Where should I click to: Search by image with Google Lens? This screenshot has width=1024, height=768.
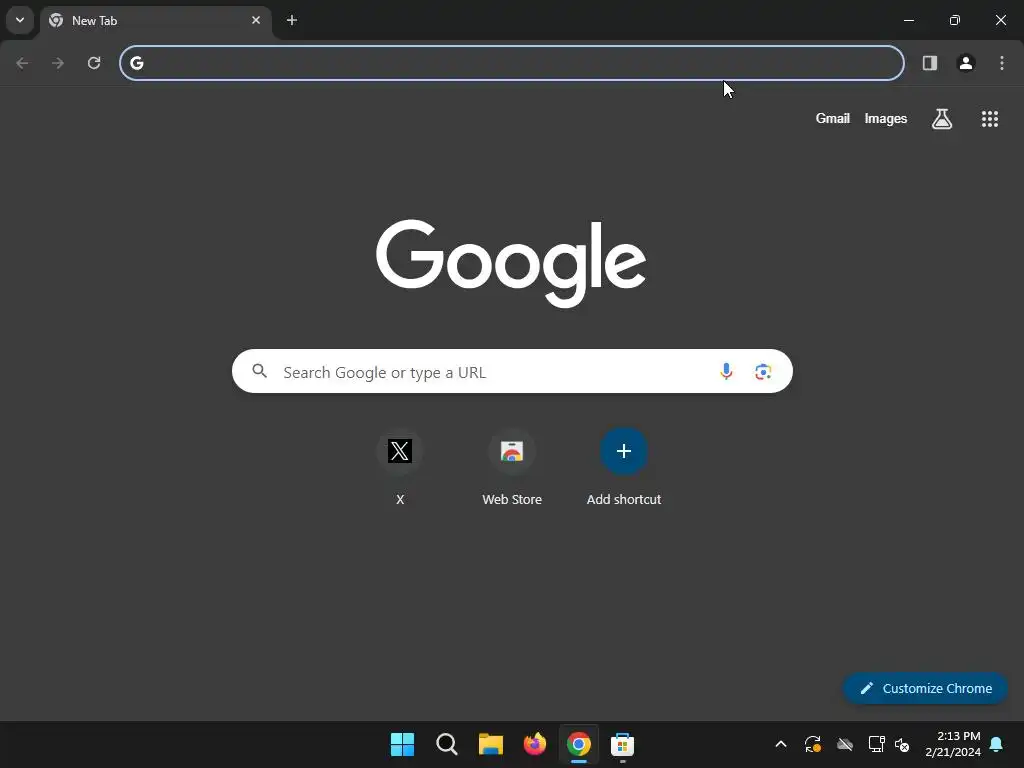click(763, 372)
